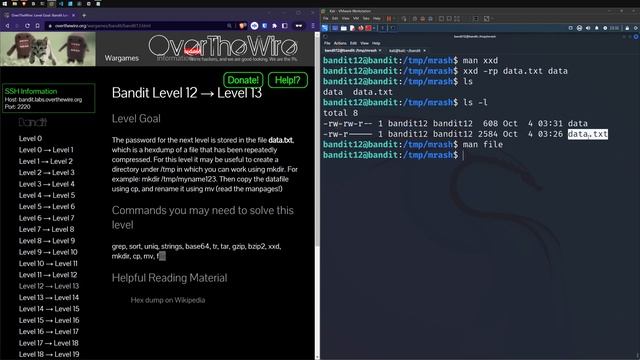
Task: Open the terminal Help menu
Action: 376,43
